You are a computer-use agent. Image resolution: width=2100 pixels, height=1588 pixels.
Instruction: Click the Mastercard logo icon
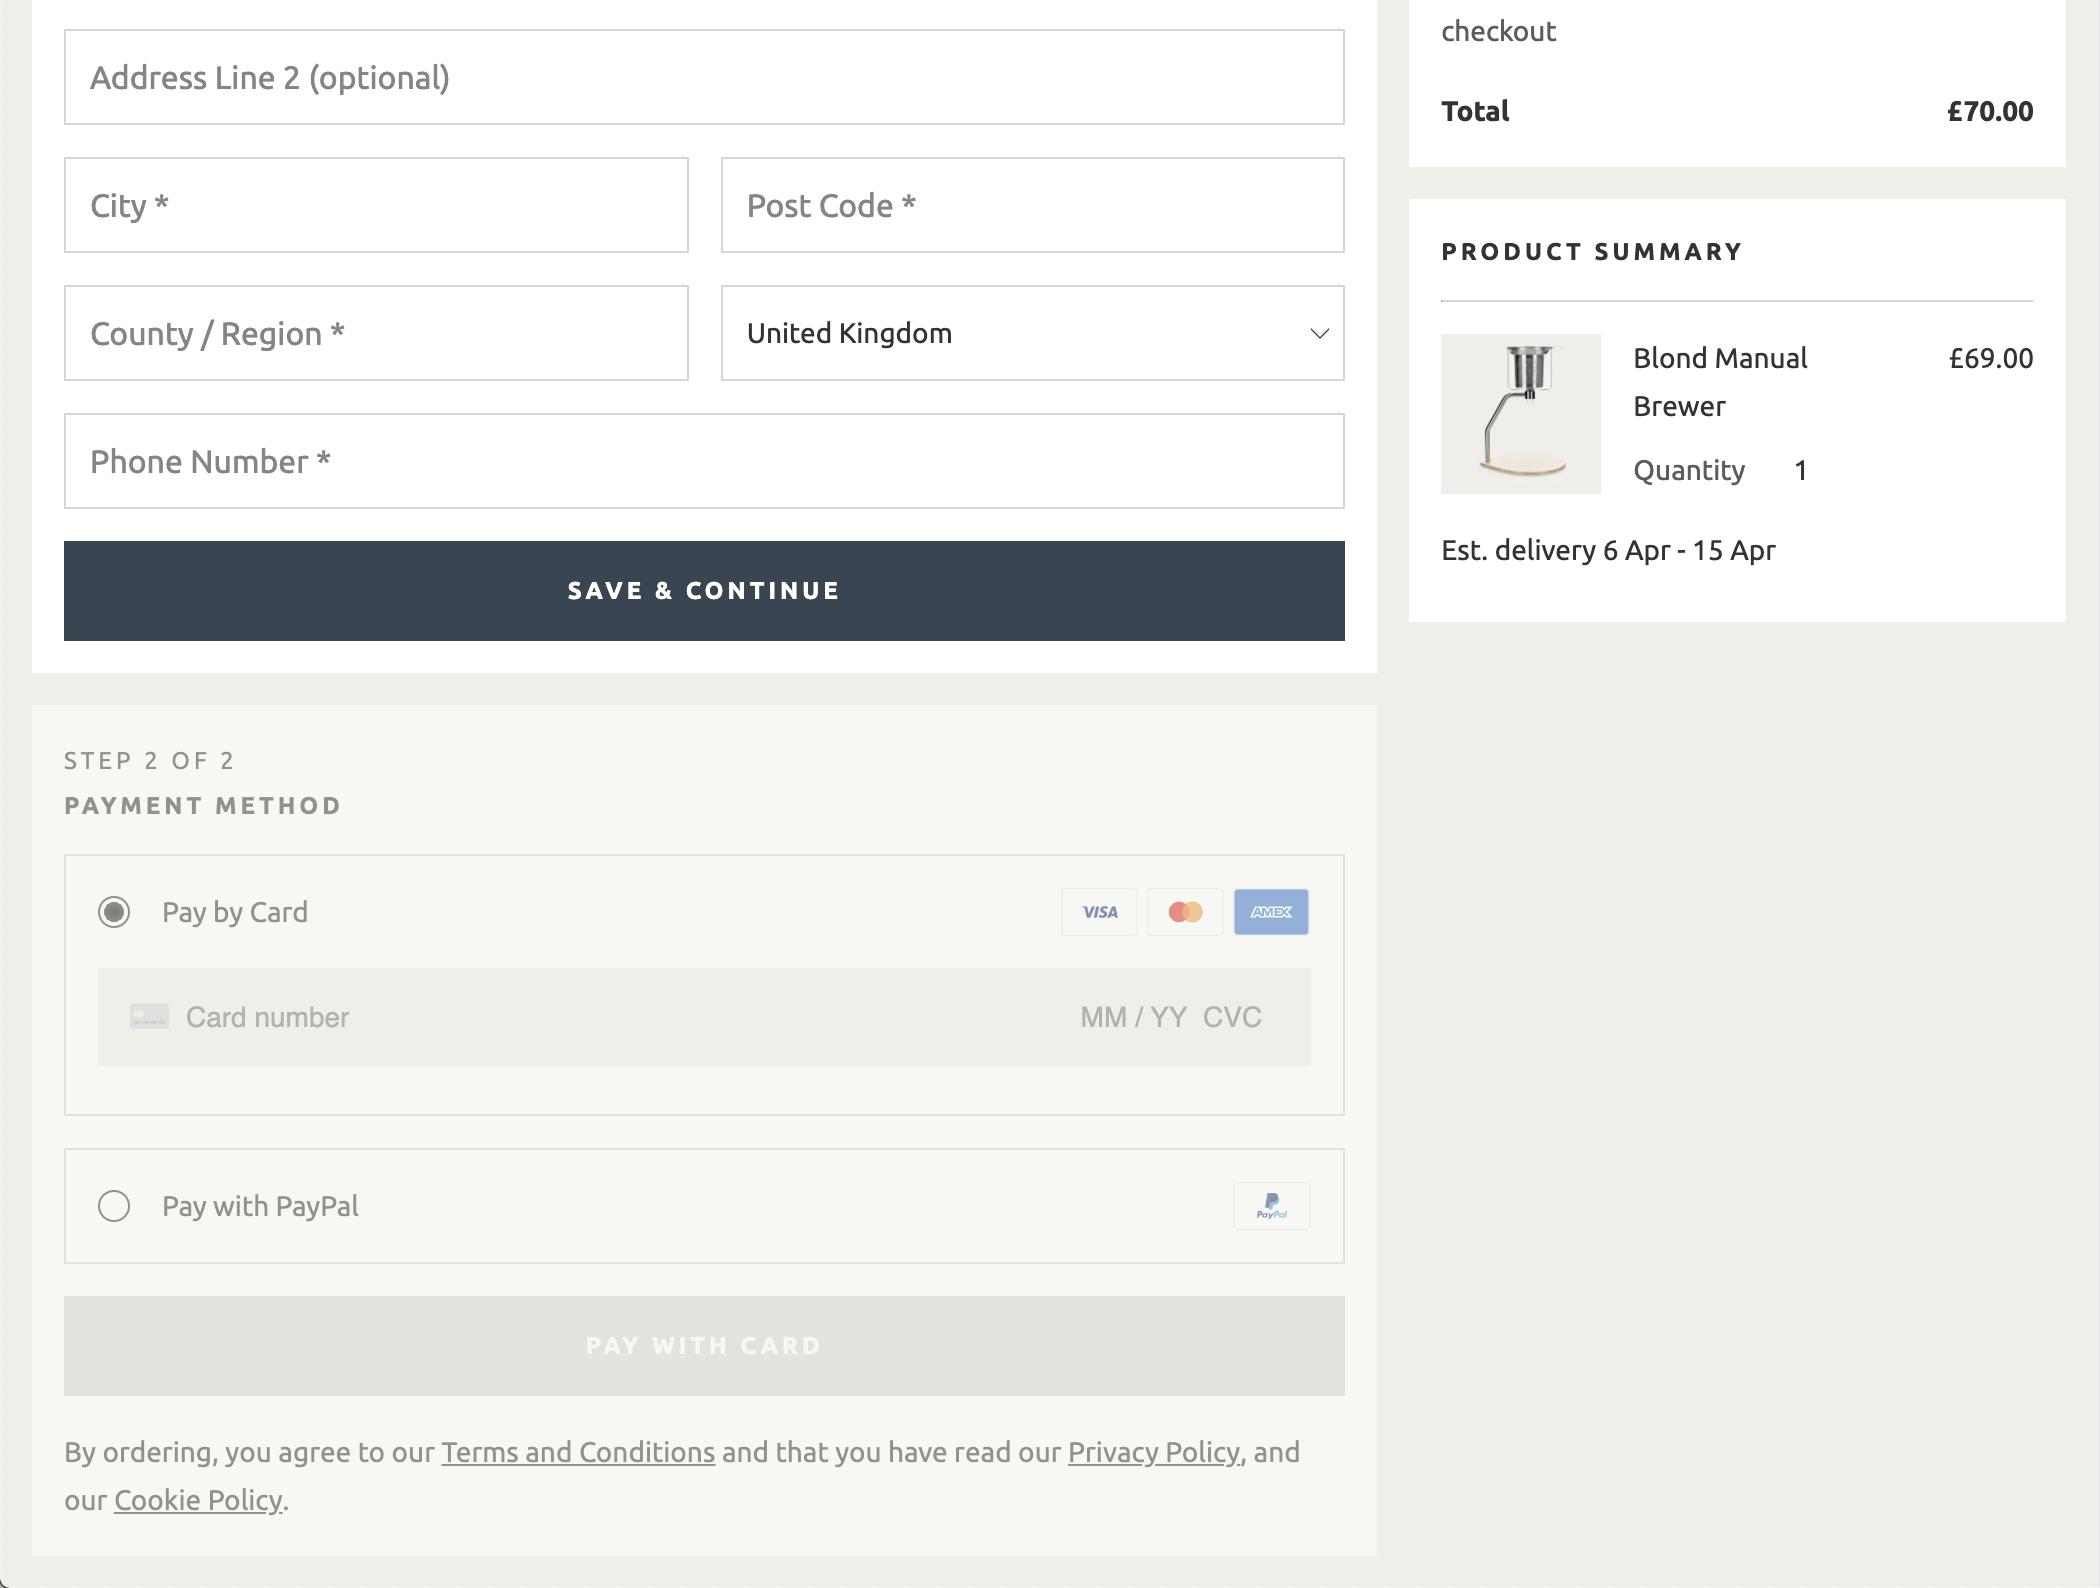(x=1185, y=912)
